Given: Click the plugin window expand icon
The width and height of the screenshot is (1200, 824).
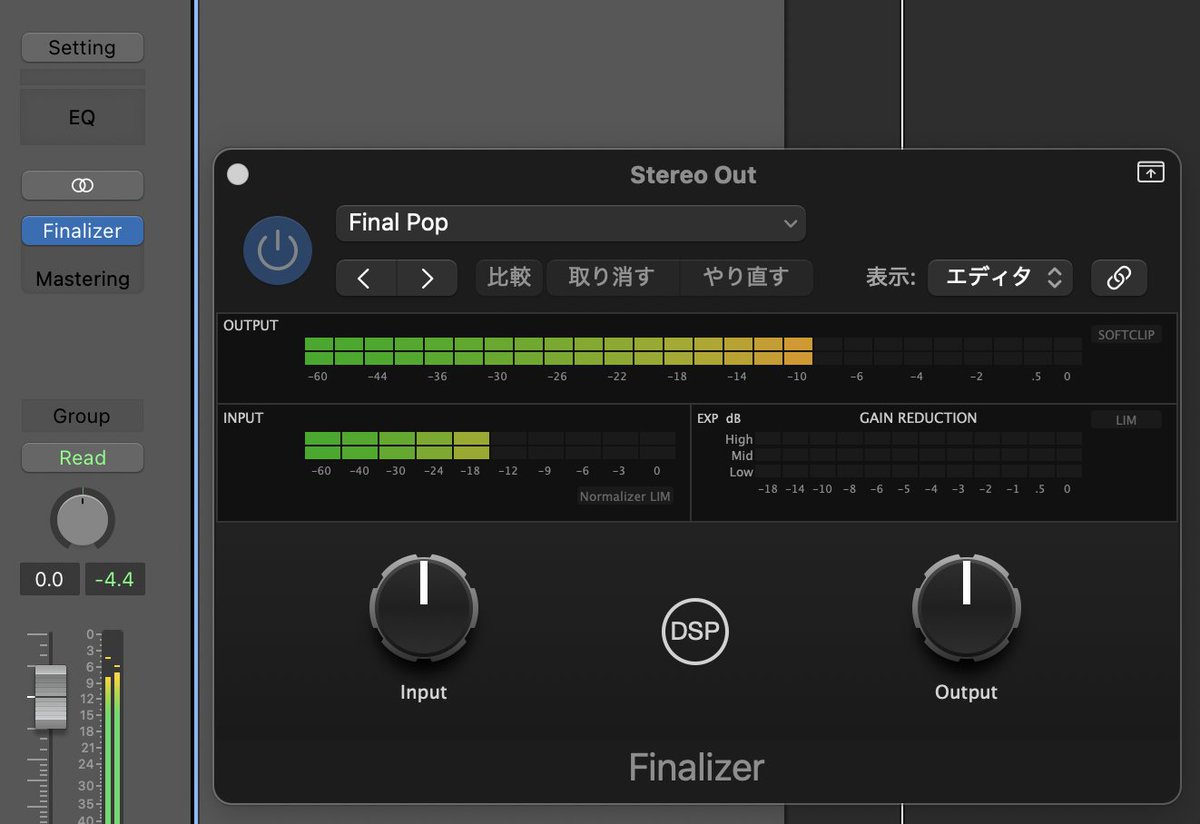Looking at the screenshot, I should click(x=1151, y=172).
